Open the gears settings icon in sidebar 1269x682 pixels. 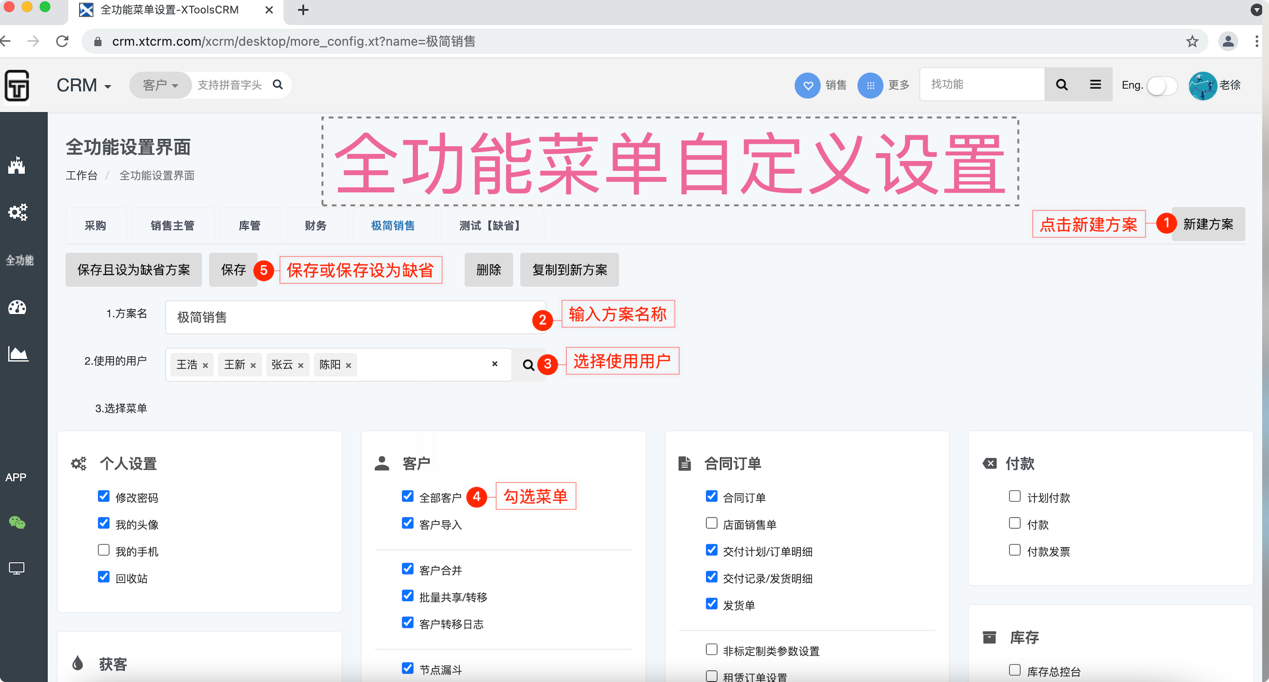[x=17, y=212]
